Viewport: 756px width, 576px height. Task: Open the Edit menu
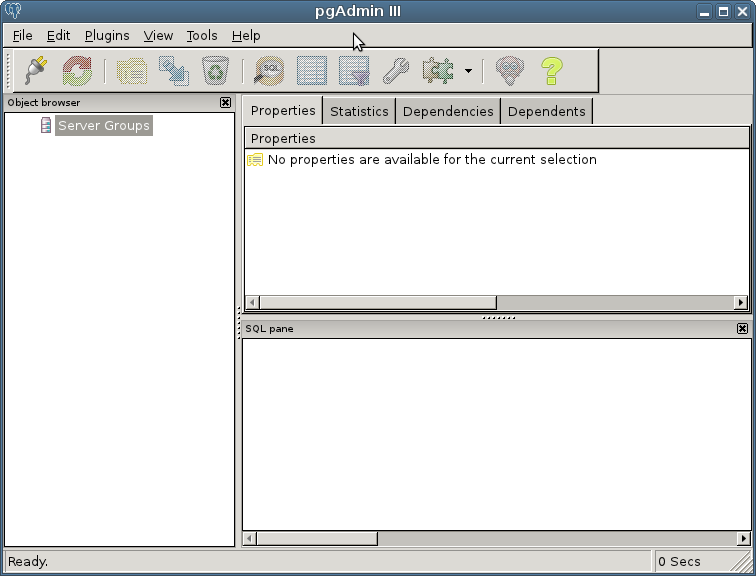(58, 36)
